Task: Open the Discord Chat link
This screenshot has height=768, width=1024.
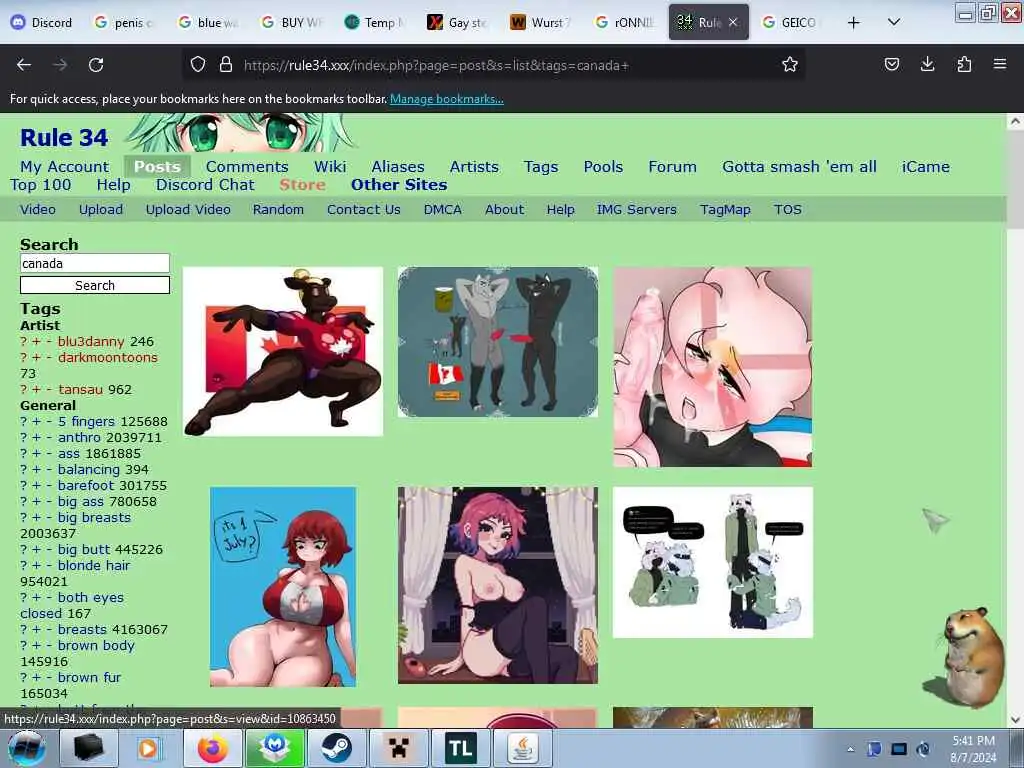Action: (205, 185)
